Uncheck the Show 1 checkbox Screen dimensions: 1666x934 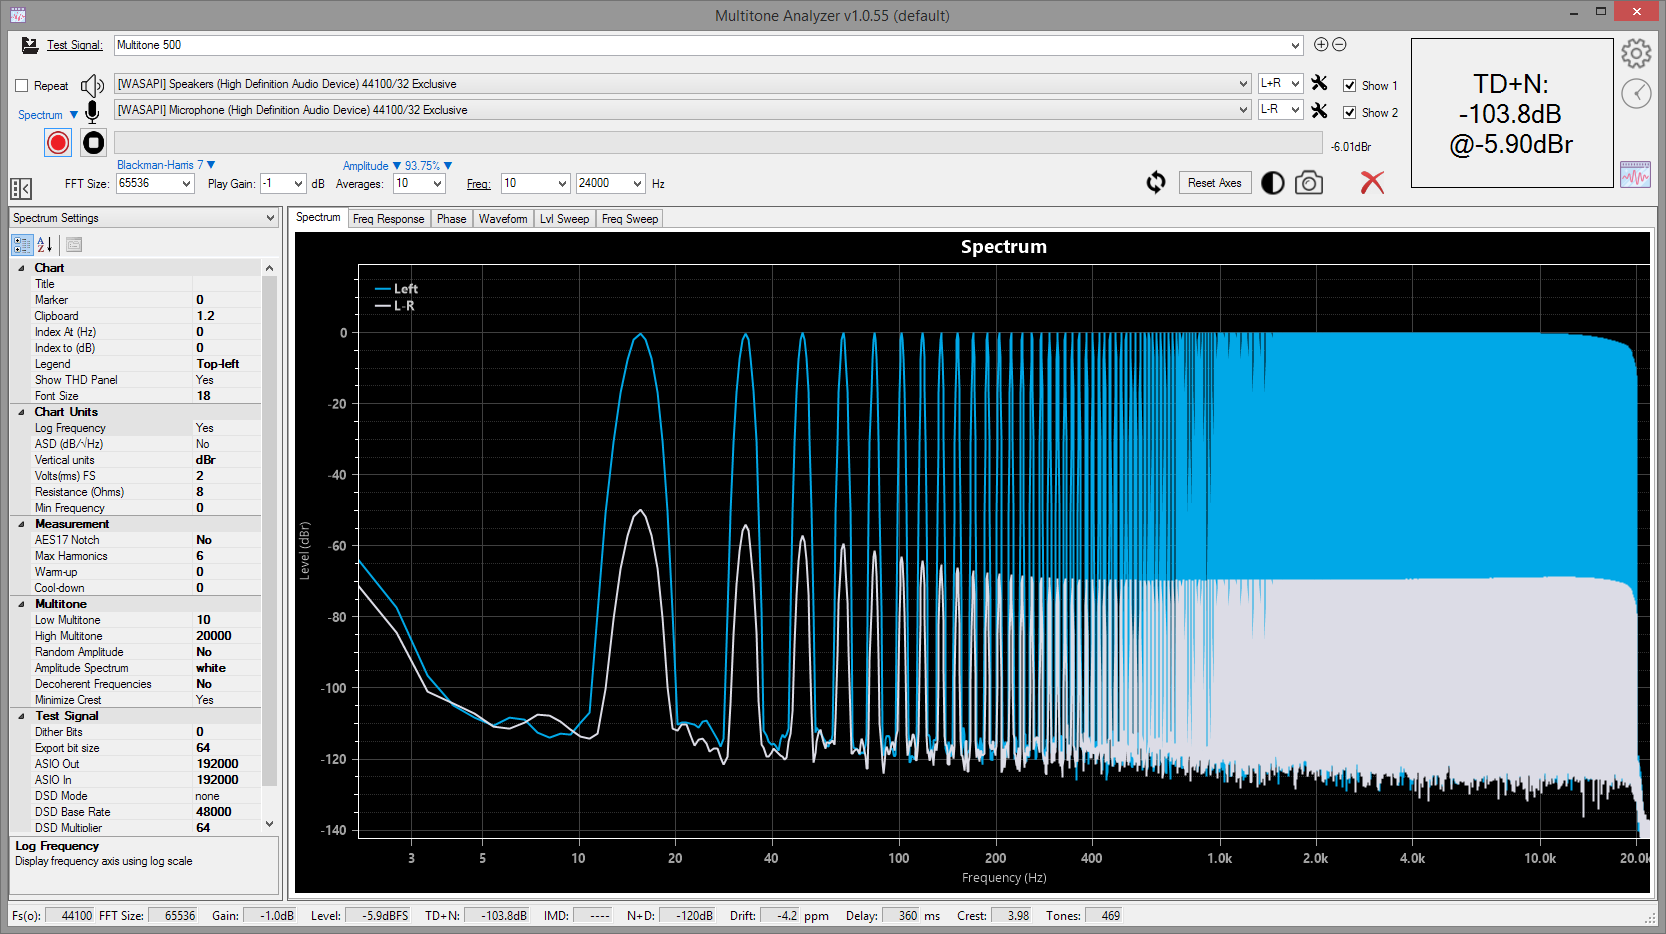[x=1350, y=86]
